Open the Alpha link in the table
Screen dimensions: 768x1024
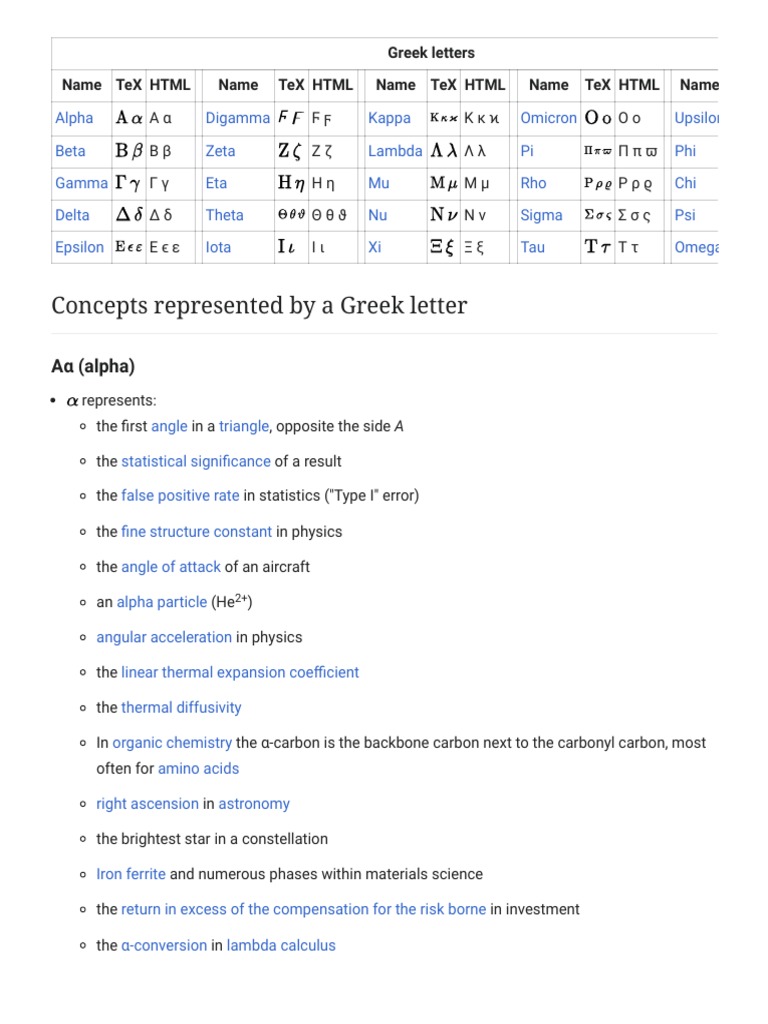click(x=74, y=118)
